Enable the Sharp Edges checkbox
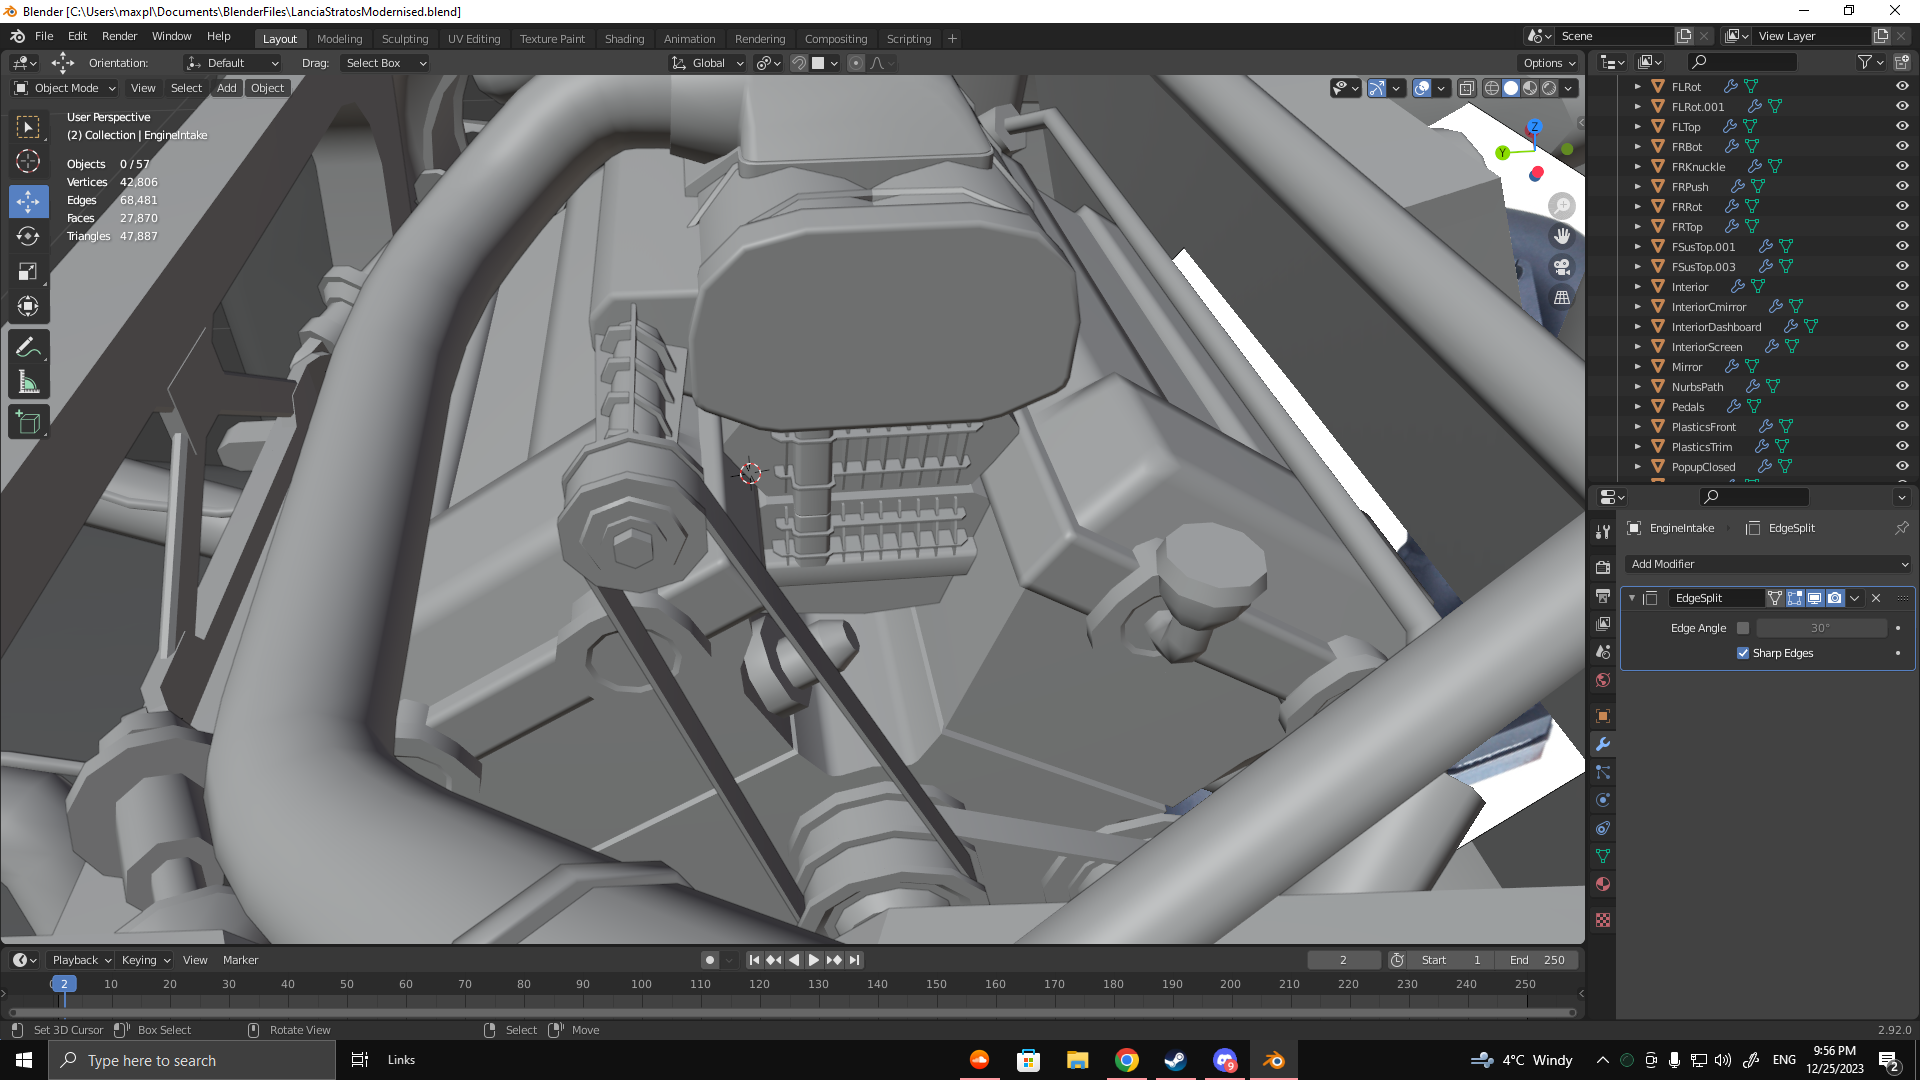Viewport: 1920px width, 1080px height. coord(1743,653)
